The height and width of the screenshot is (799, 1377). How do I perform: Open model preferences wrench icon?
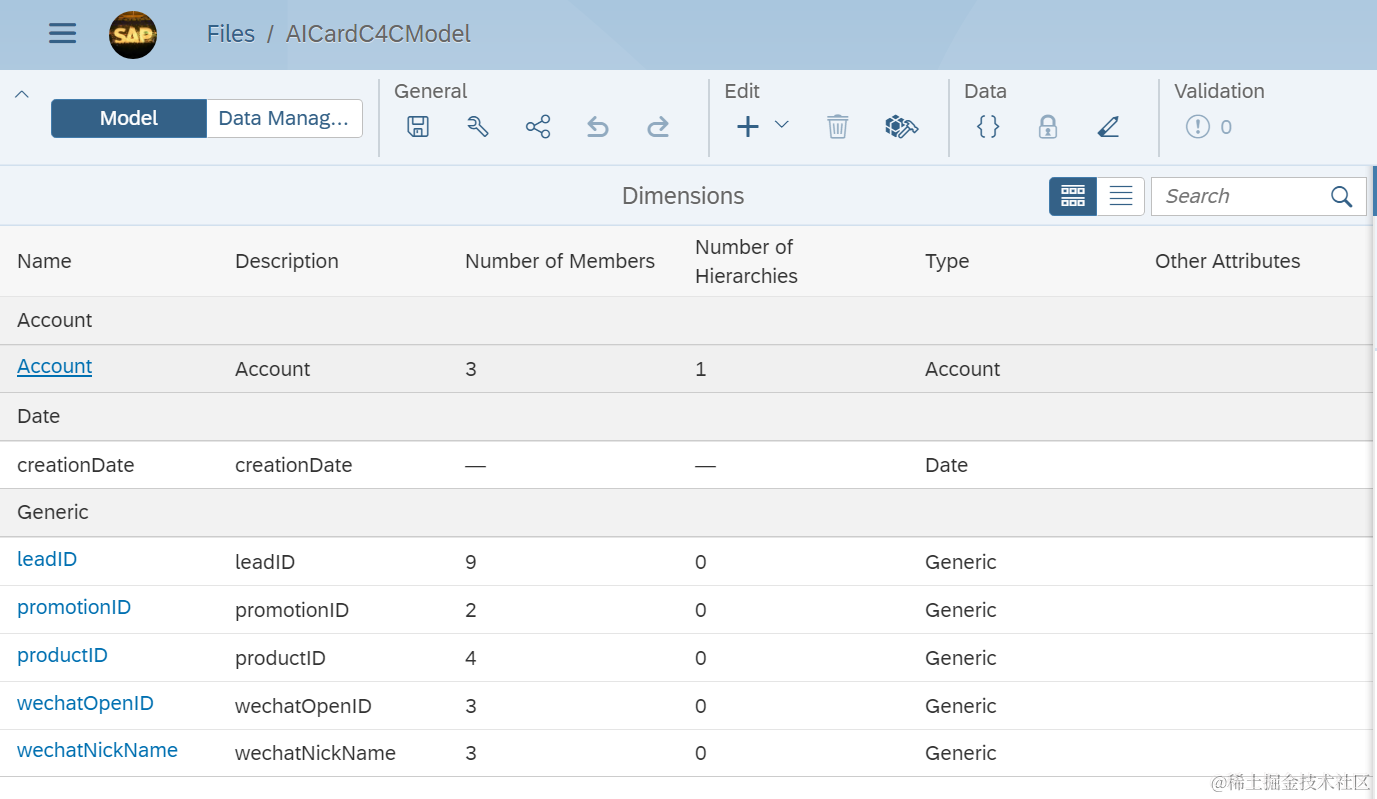[478, 127]
